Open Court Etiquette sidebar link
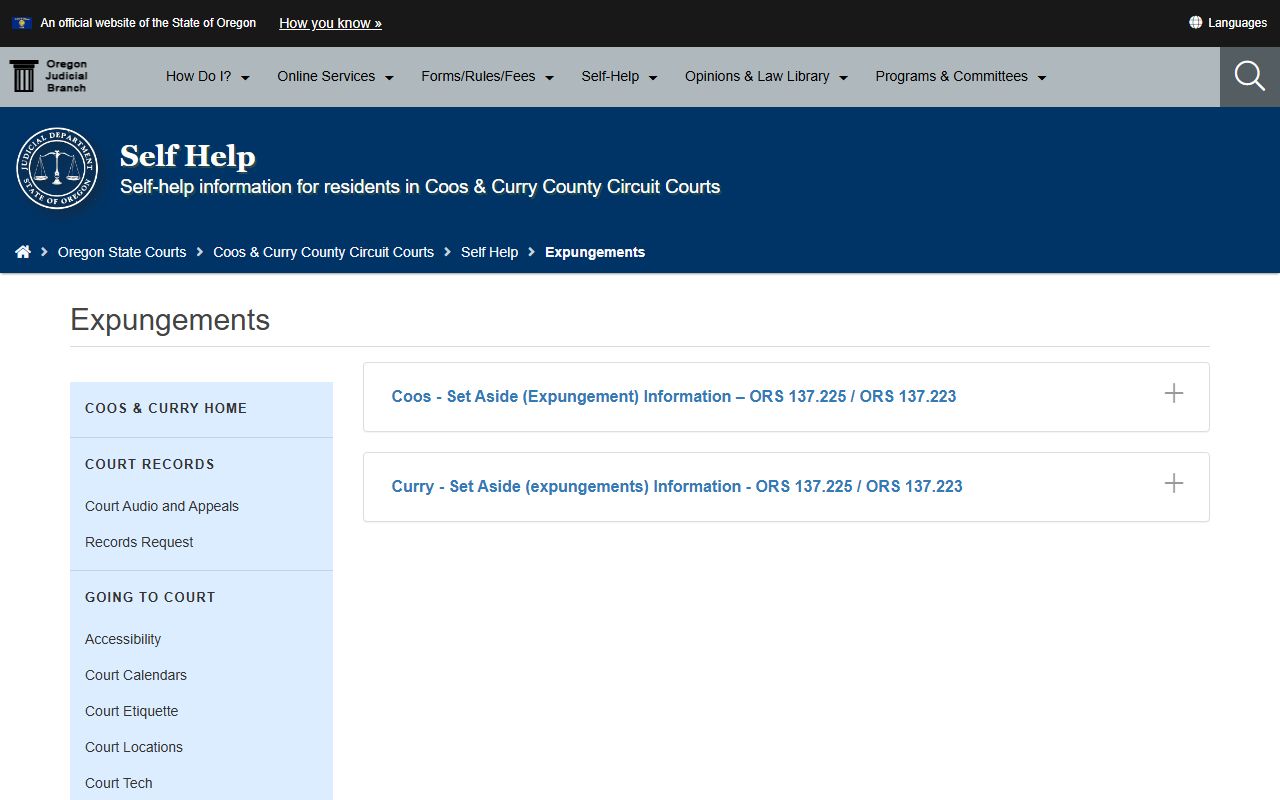This screenshot has width=1280, height=800. click(x=132, y=711)
